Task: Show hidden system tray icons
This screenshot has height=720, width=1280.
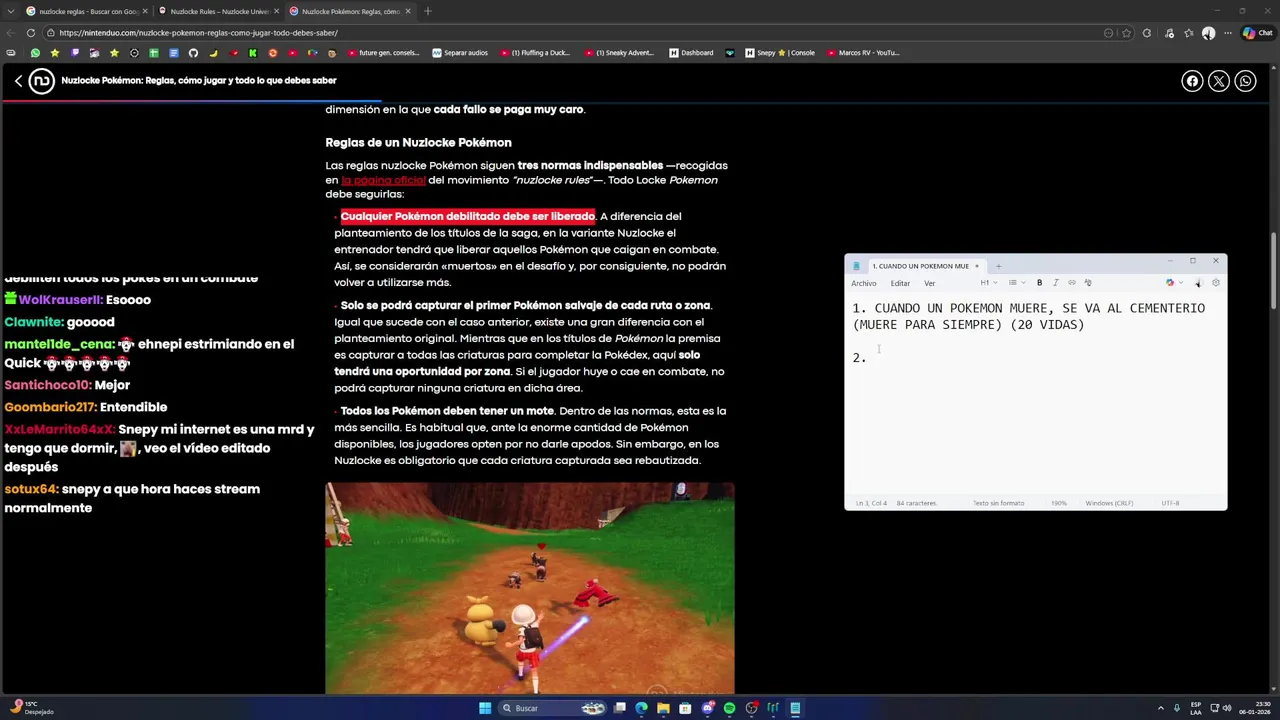Action: tap(1161, 708)
